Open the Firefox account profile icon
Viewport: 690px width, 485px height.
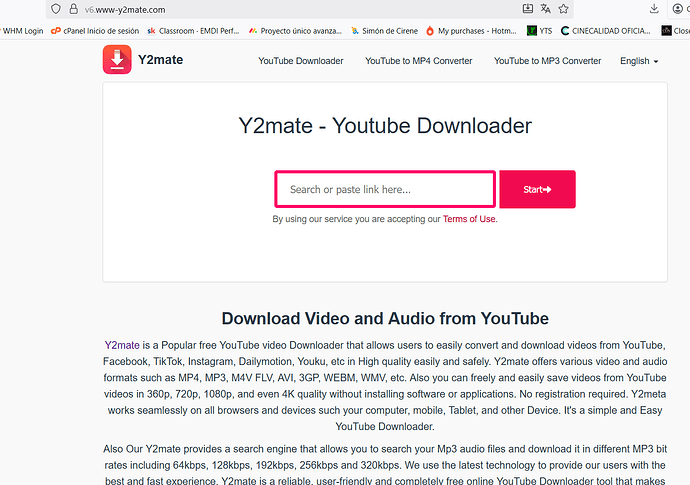pos(680,9)
